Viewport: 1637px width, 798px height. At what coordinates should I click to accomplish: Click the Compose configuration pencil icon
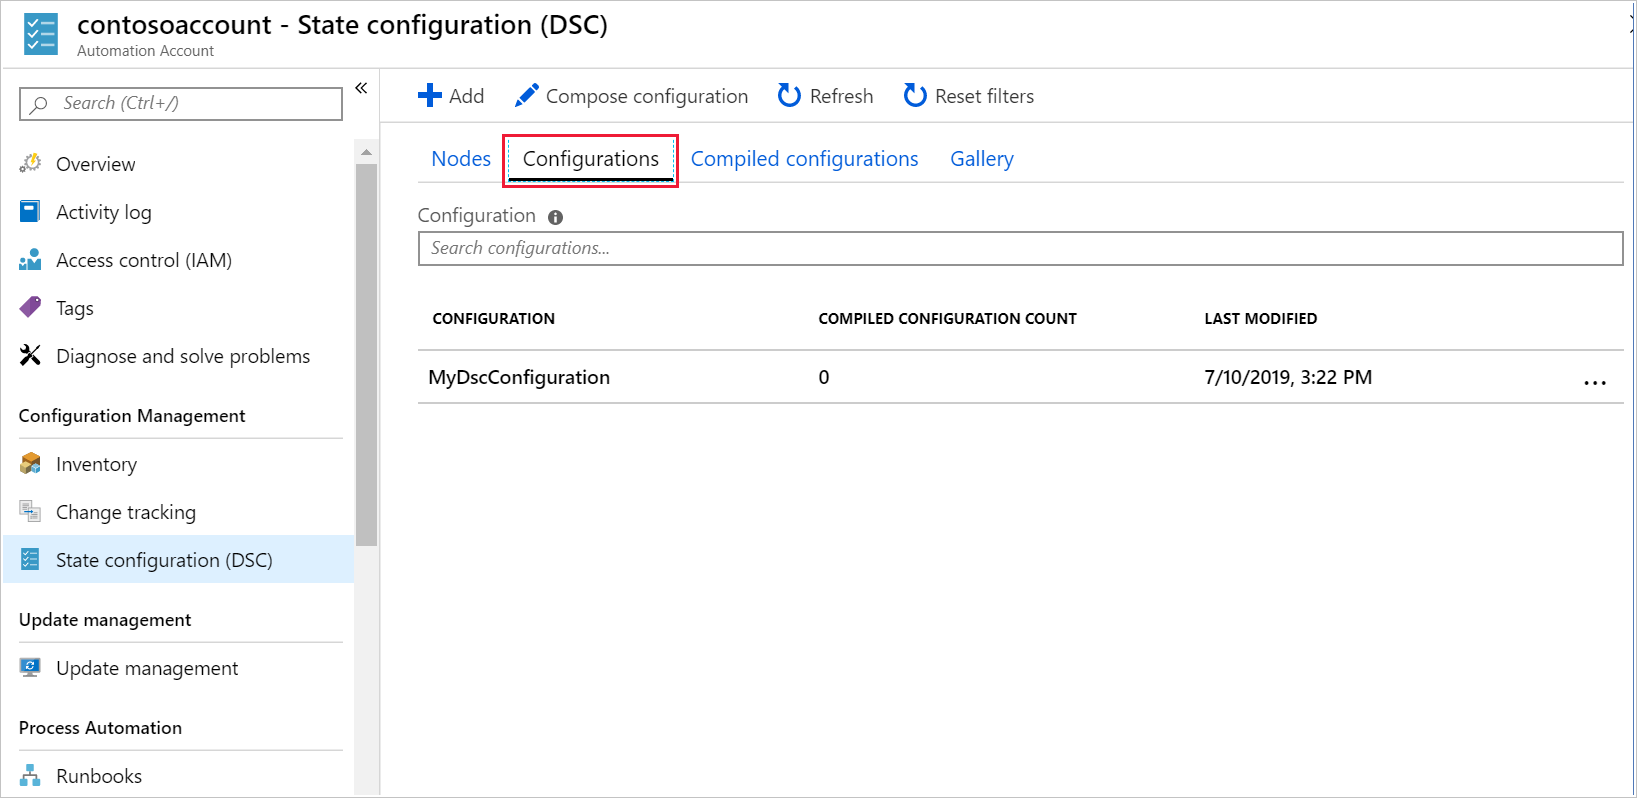pos(527,95)
